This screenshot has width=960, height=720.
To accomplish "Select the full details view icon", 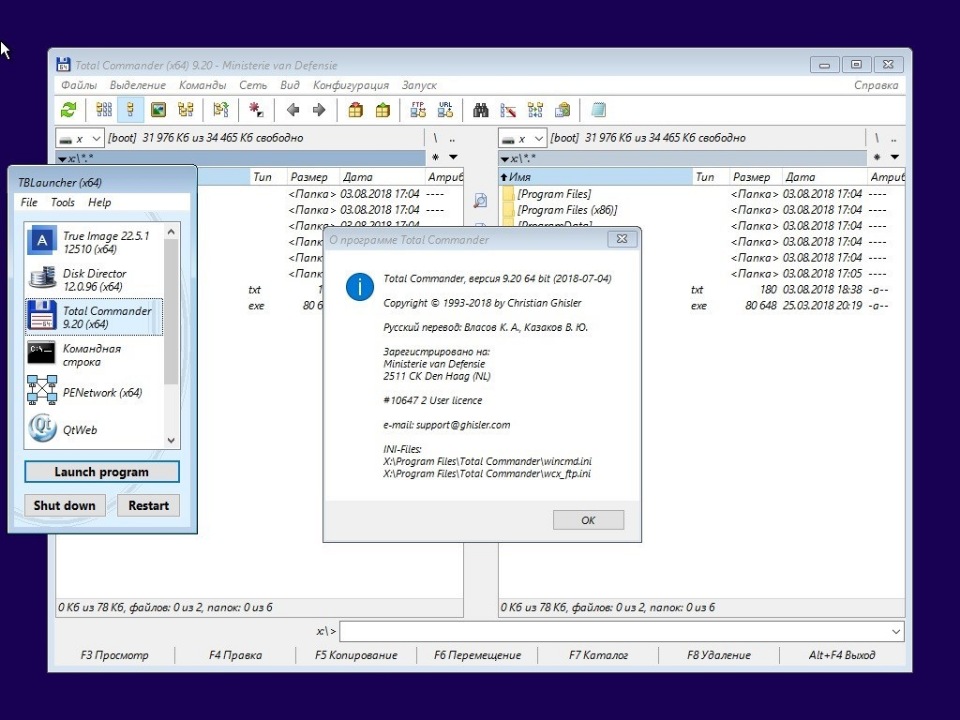I will [x=130, y=110].
